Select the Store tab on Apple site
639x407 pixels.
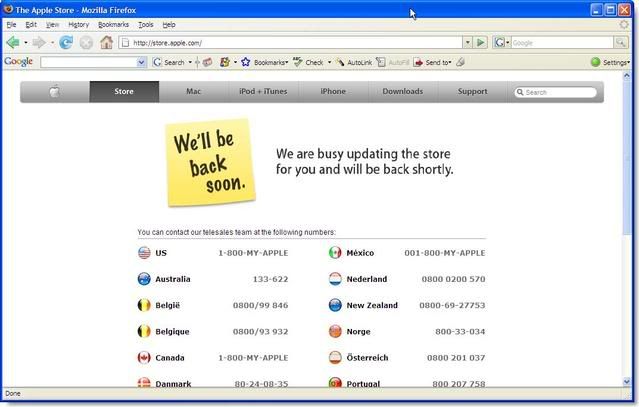[124, 92]
